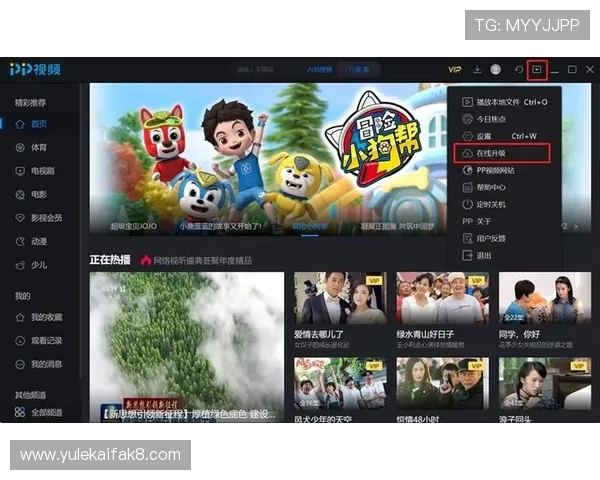Open 浪子回头 thumbnail
Image resolution: width=600 pixels, height=480 pixels.
point(545,384)
